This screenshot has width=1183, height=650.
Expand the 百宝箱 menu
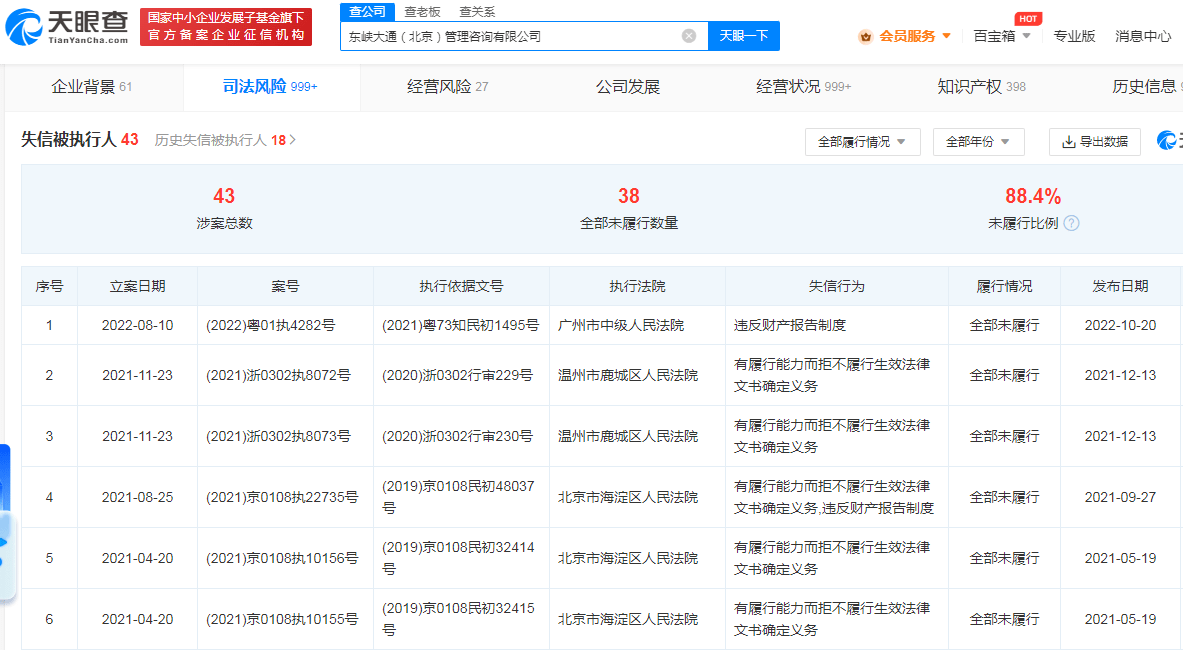(x=1002, y=36)
